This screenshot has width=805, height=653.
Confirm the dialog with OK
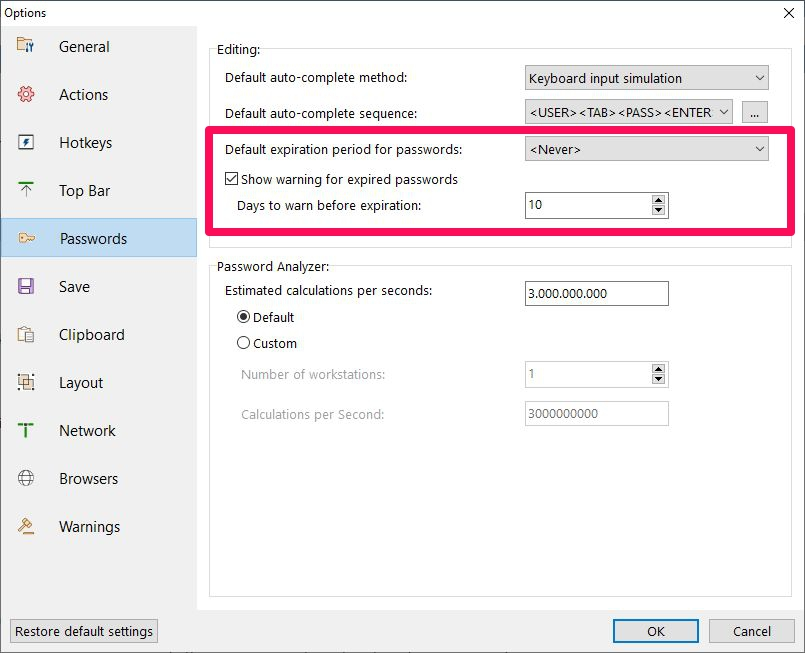click(x=656, y=631)
